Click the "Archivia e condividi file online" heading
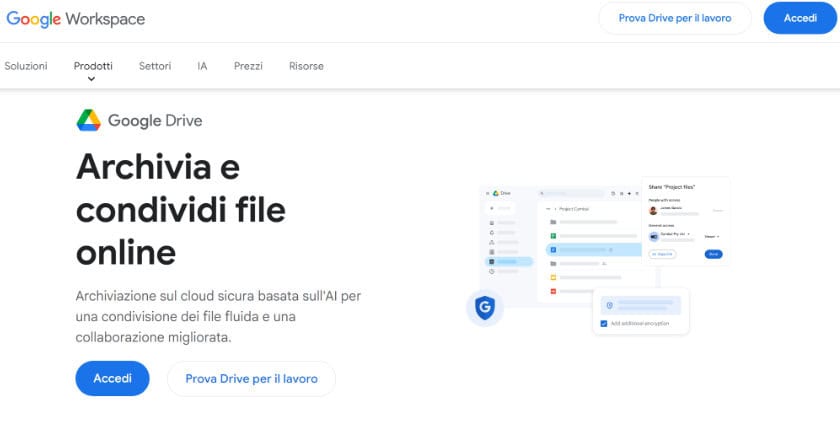The height and width of the screenshot is (440, 840). (x=181, y=210)
